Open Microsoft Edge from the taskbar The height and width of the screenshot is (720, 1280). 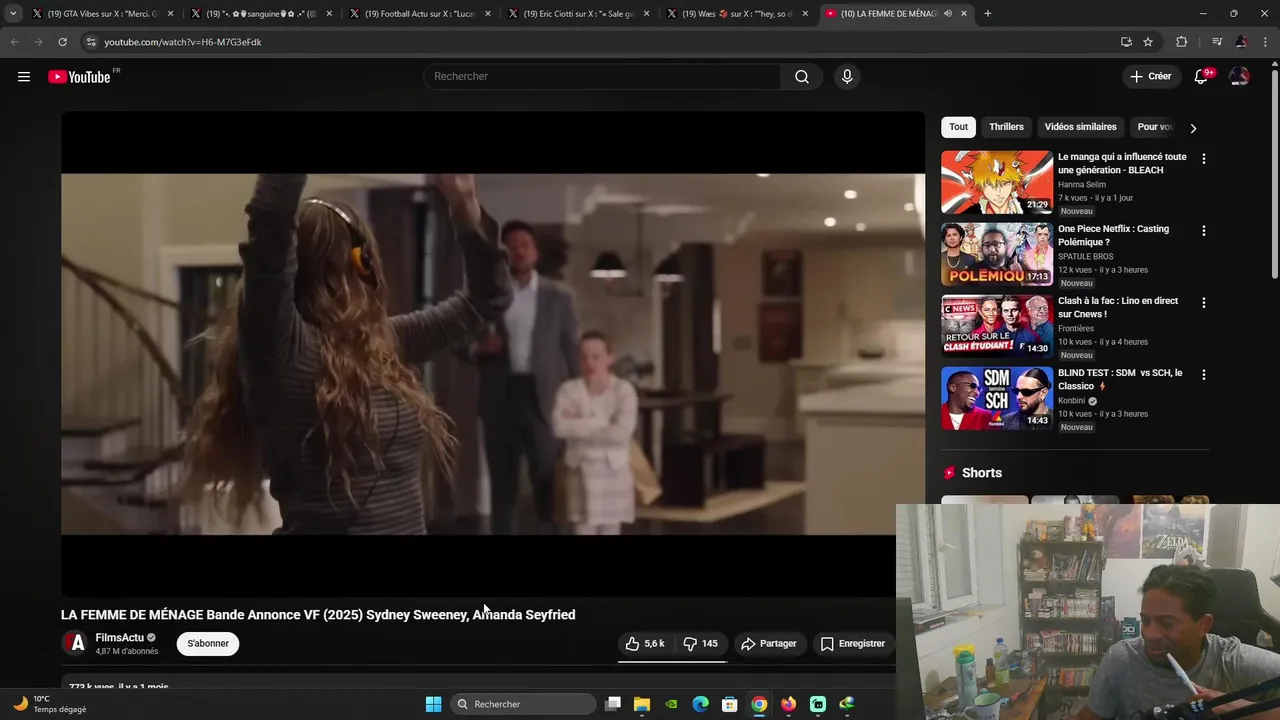click(701, 704)
